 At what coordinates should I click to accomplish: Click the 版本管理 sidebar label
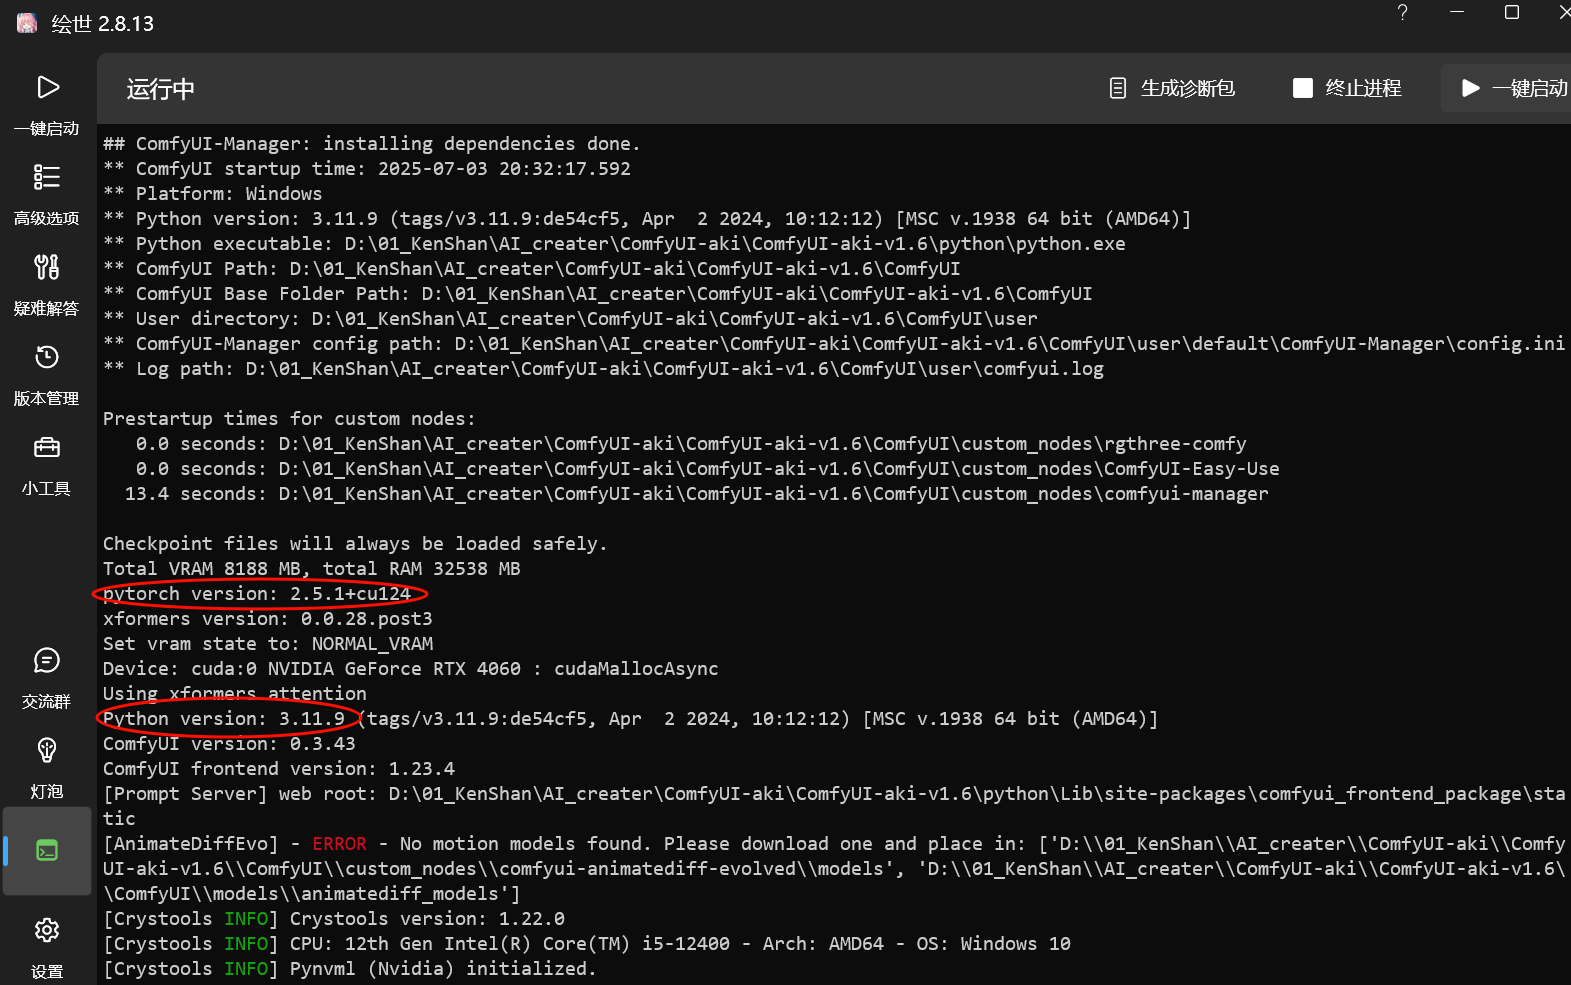pyautogui.click(x=47, y=399)
